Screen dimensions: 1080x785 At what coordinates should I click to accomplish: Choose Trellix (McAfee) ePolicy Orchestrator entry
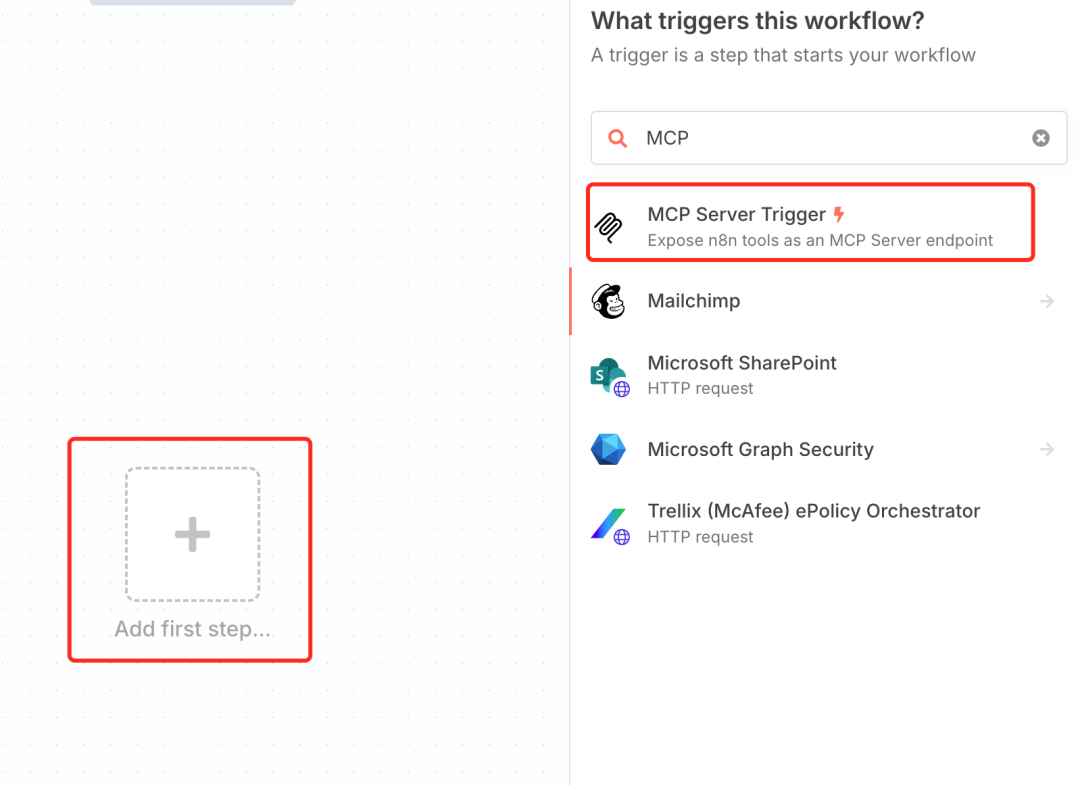coord(822,524)
